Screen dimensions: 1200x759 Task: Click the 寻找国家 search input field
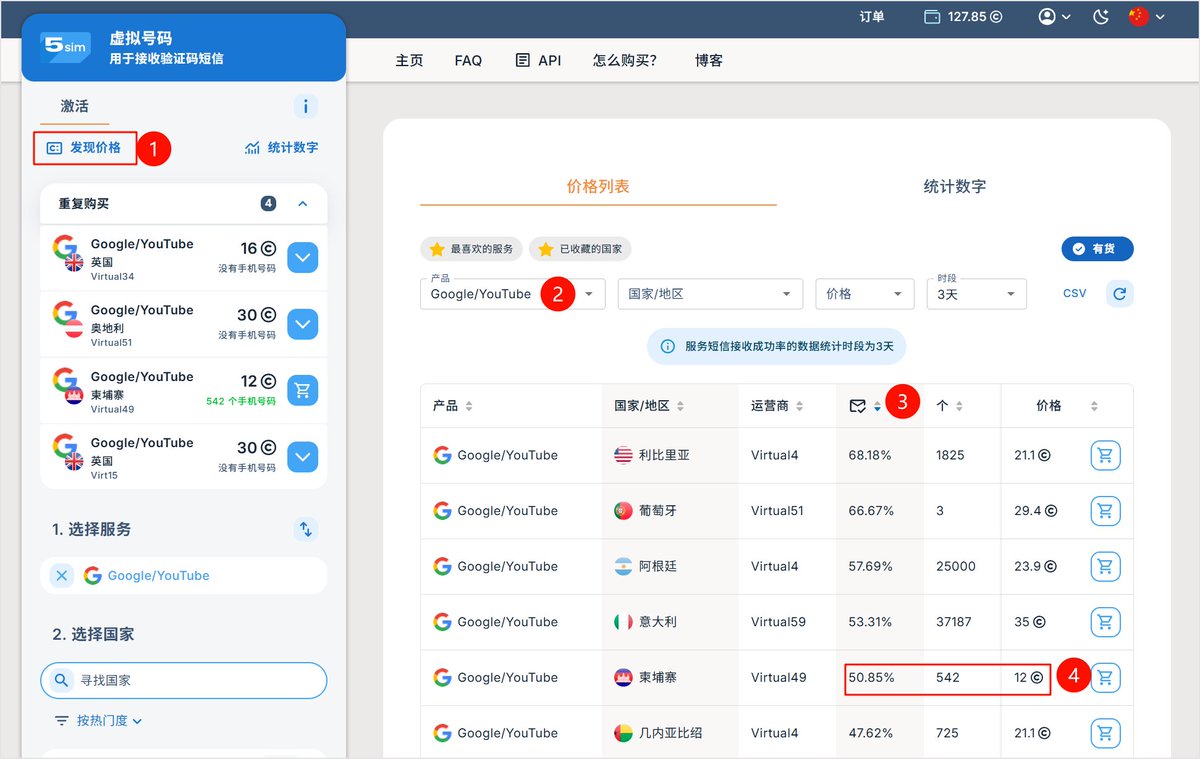pos(183,680)
